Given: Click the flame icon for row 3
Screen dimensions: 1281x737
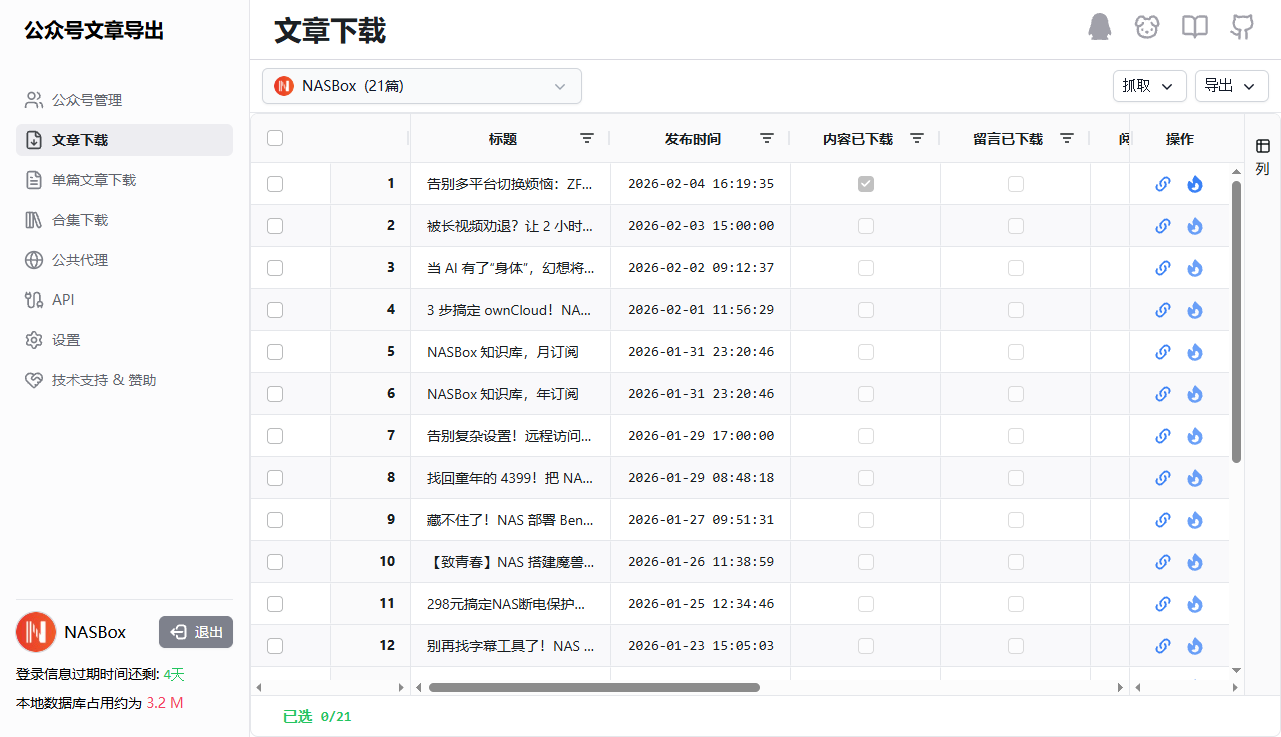Looking at the screenshot, I should 1194,268.
